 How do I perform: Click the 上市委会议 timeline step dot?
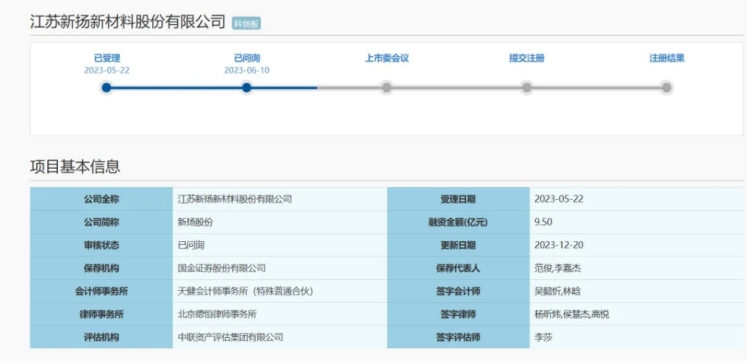[387, 88]
